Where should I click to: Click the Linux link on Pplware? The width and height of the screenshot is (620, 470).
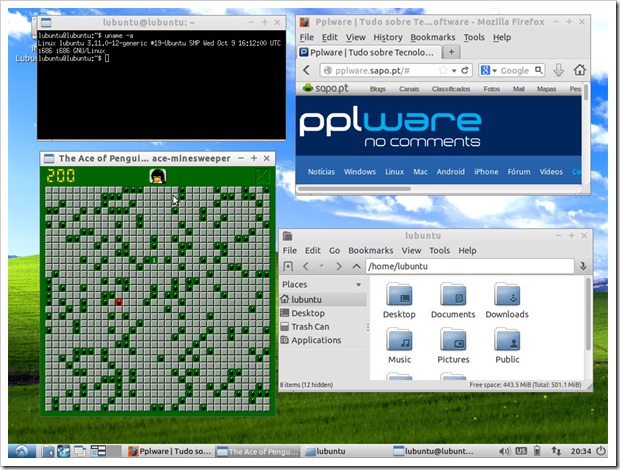tap(394, 172)
